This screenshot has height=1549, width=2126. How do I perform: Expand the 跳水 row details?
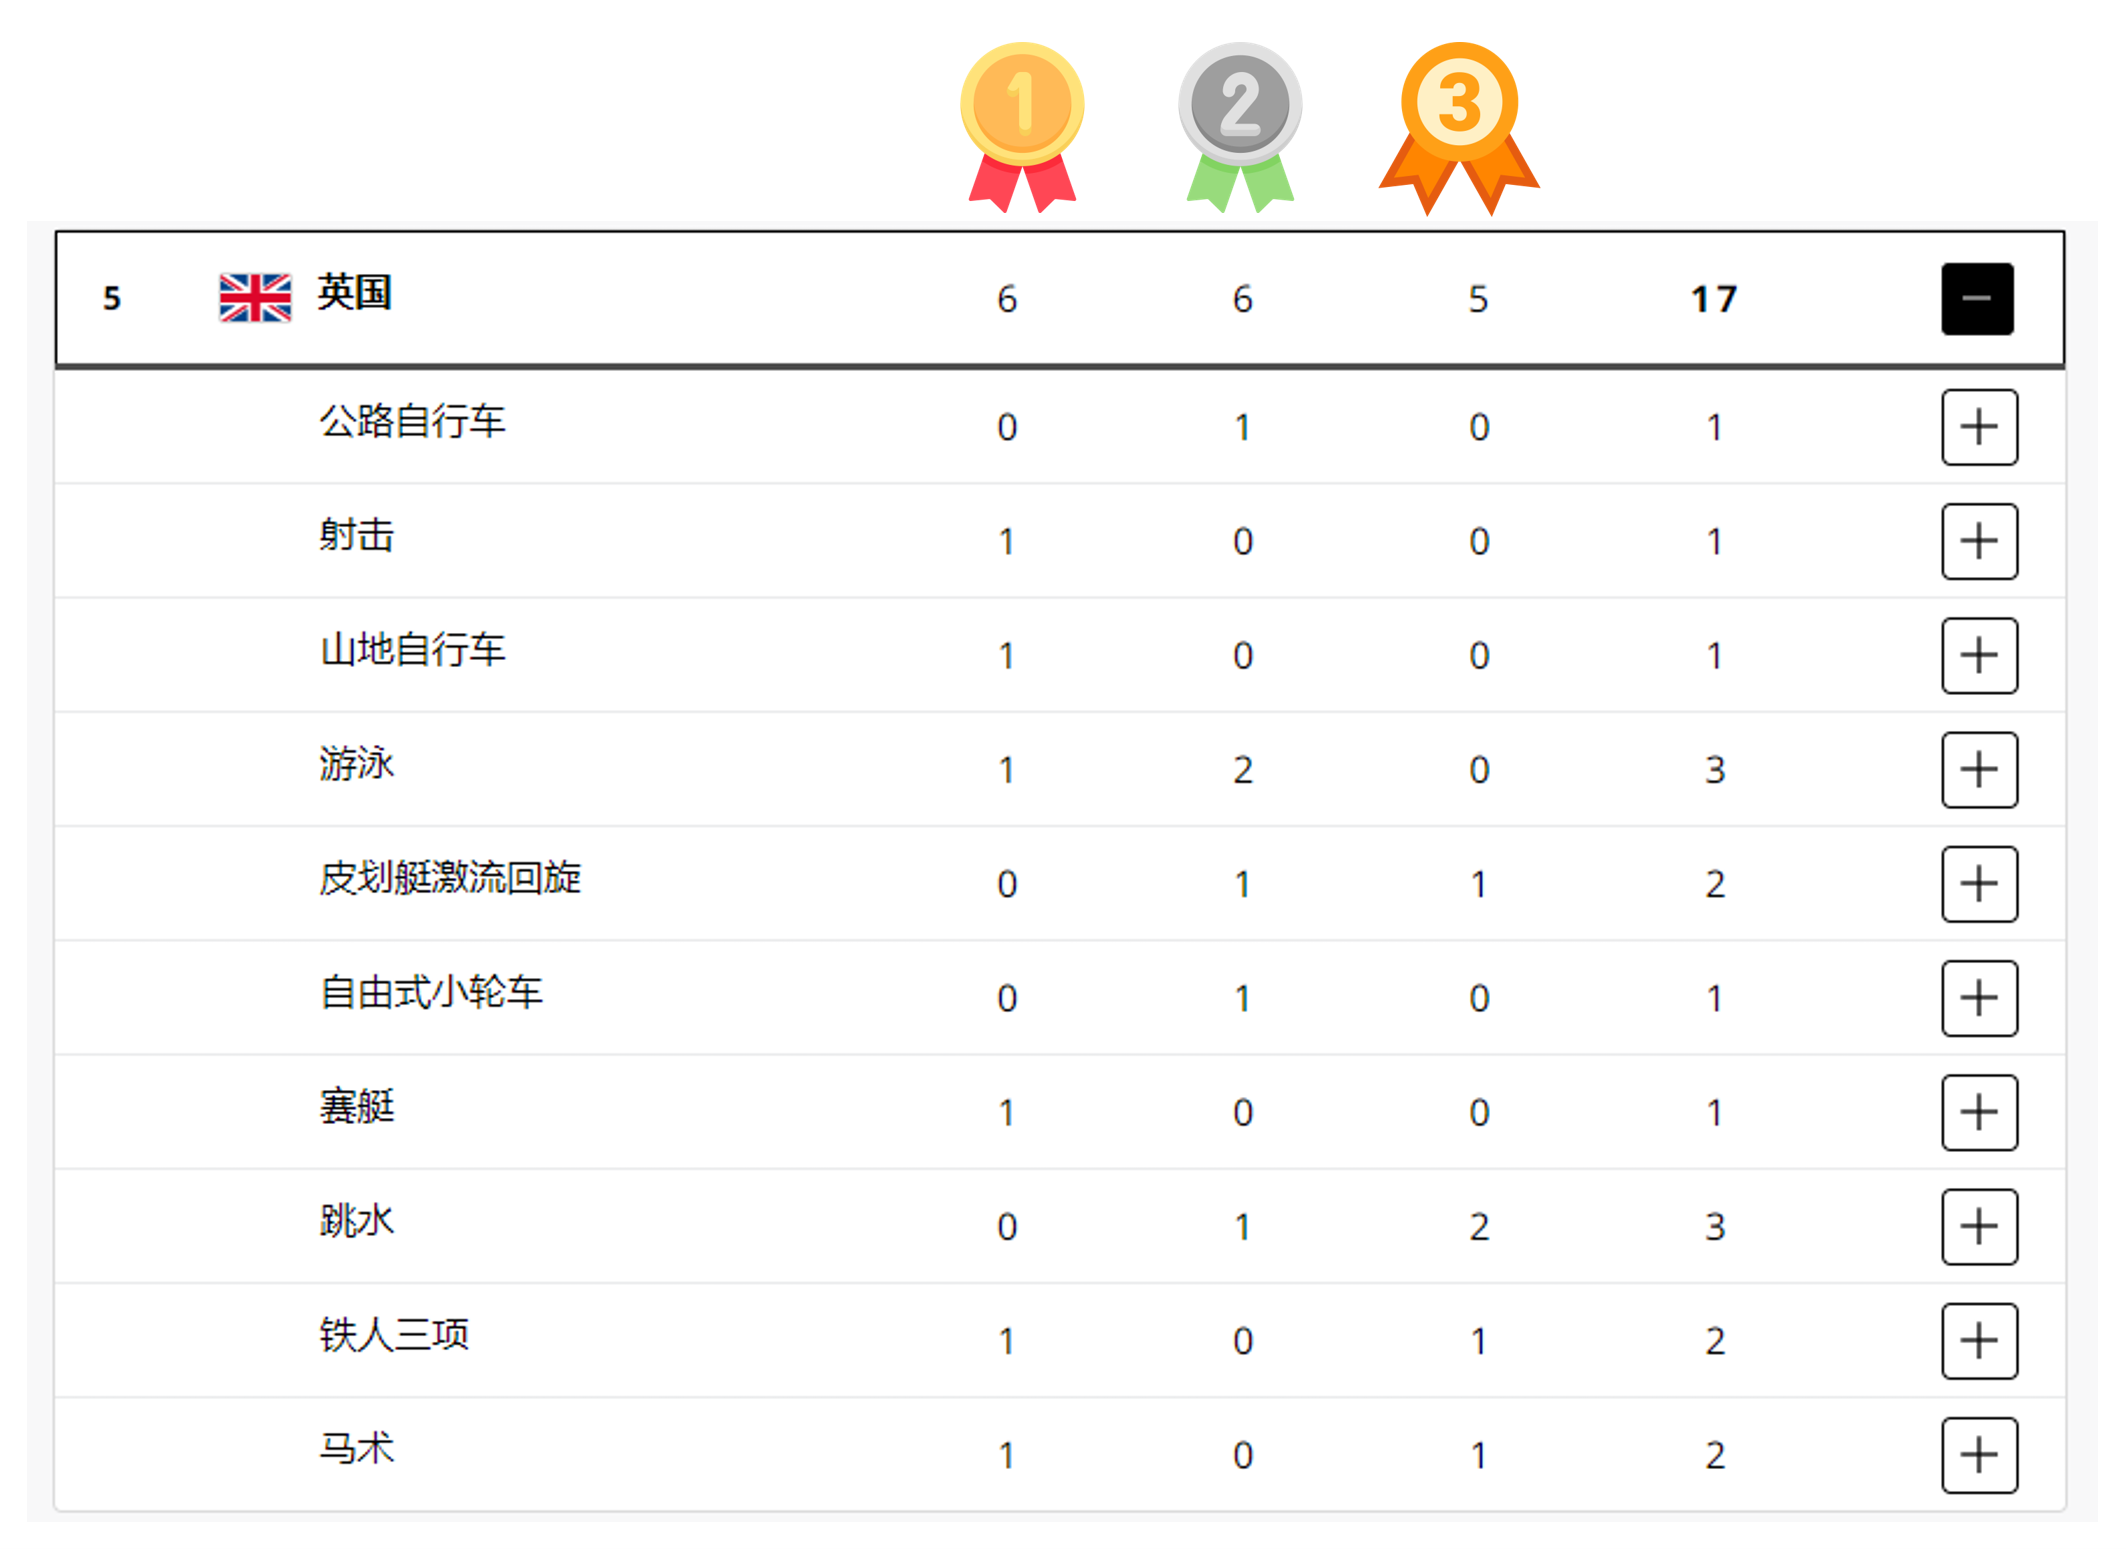pos(1979,1226)
